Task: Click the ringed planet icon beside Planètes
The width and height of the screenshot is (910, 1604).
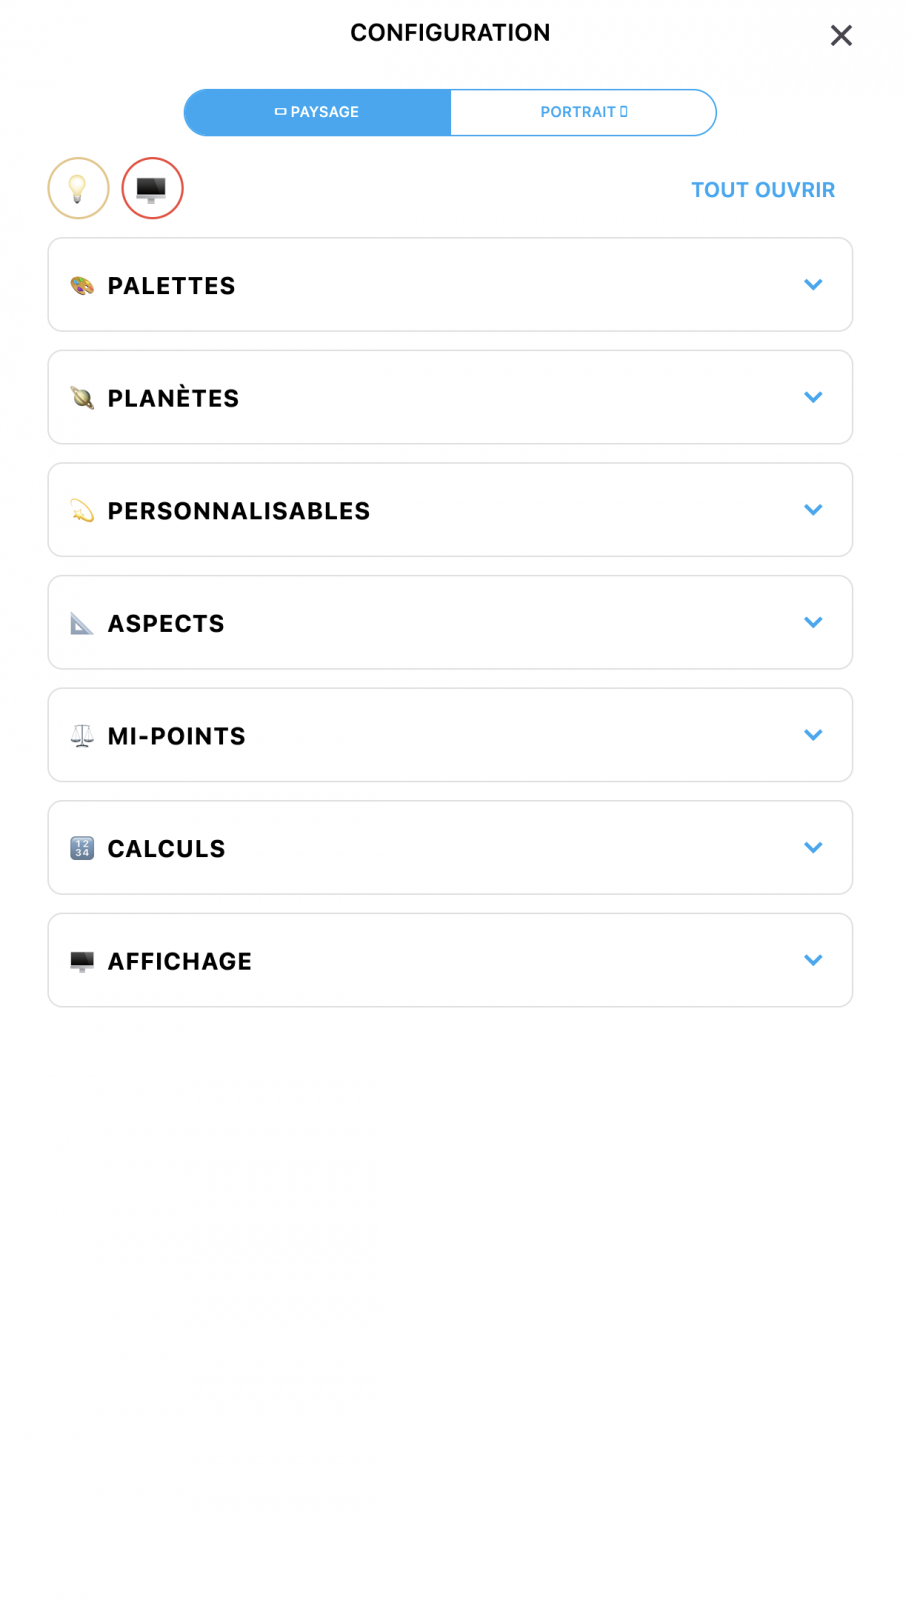Action: 82,398
